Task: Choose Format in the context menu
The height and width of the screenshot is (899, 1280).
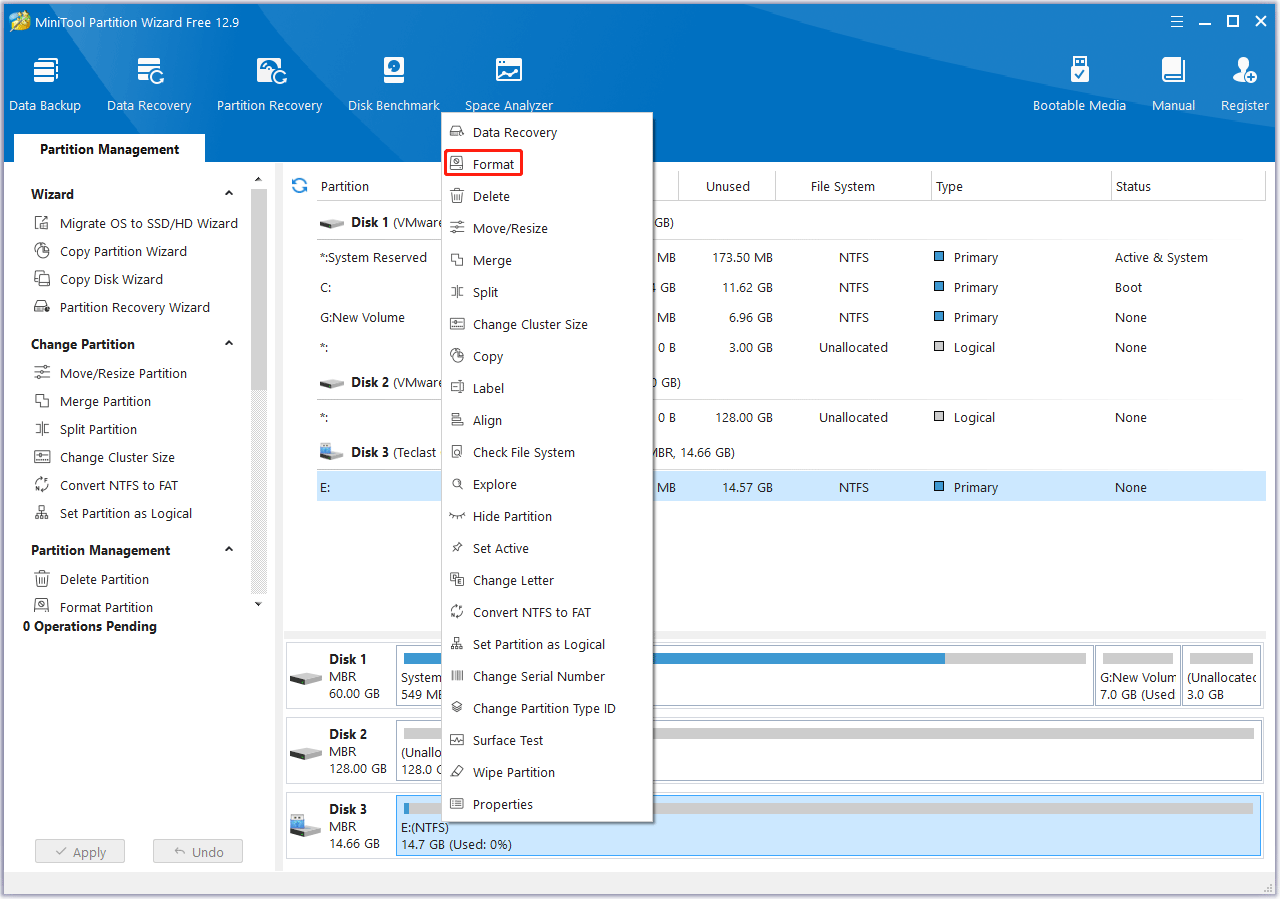Action: (x=493, y=164)
